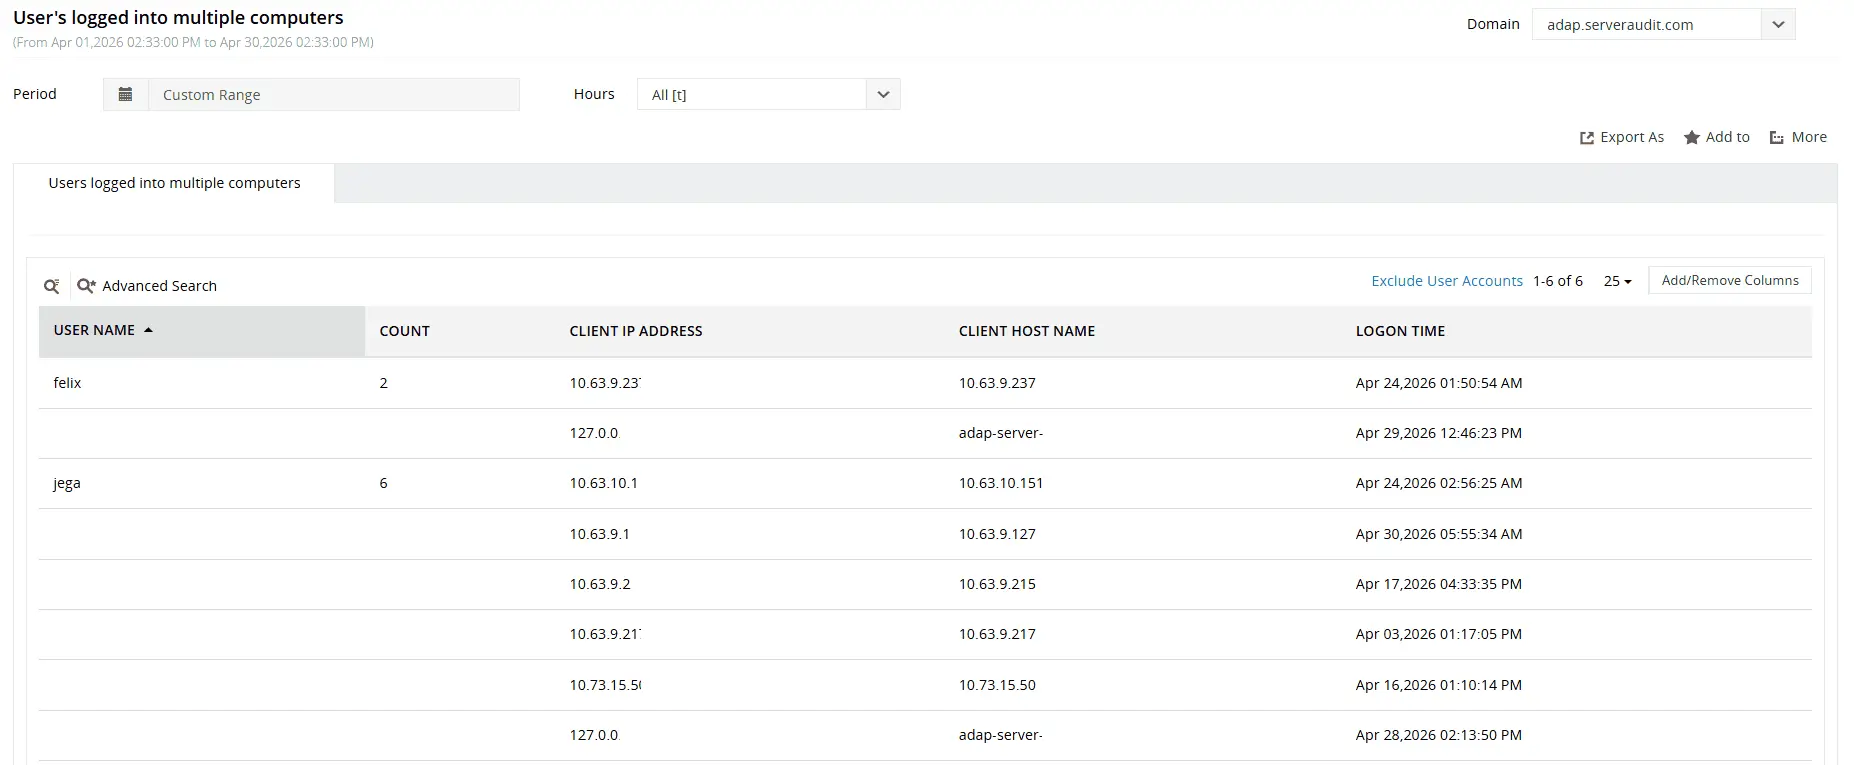Image resolution: width=1854 pixels, height=765 pixels.
Task: Click logon time Apr 24,2026 01:50:54 AM
Action: point(1439,383)
